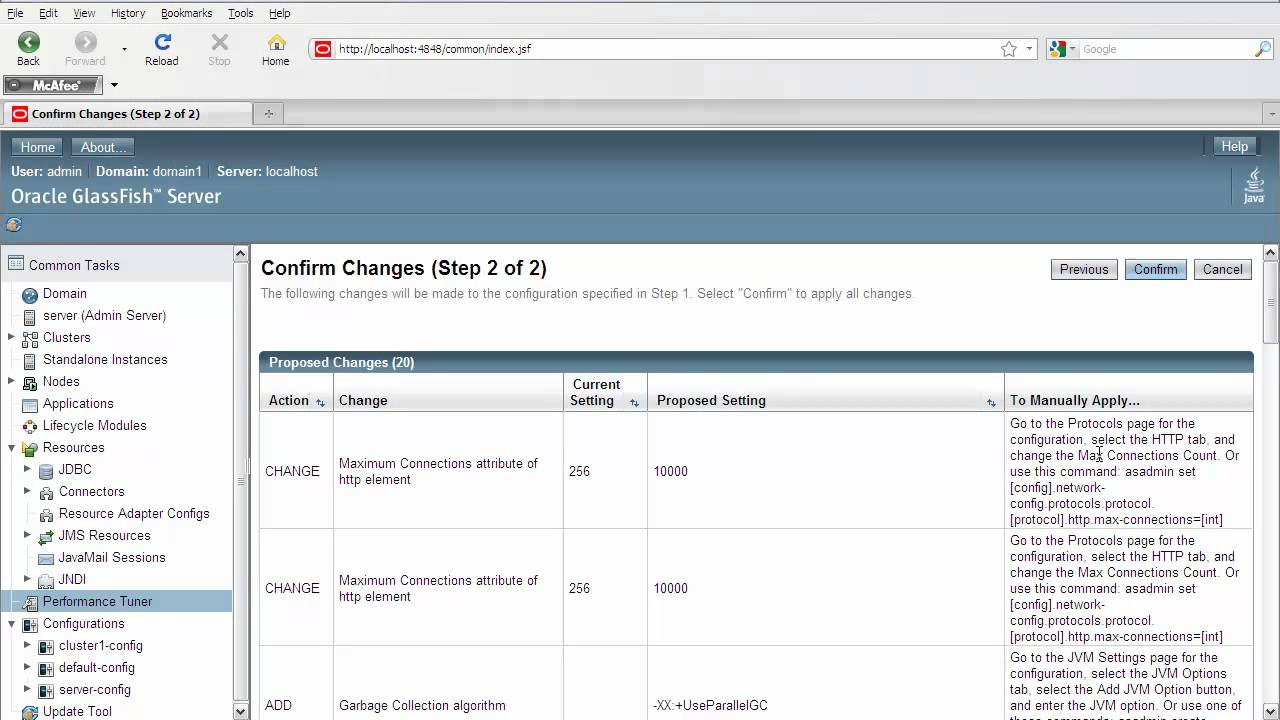Click the Domain globe icon in tree
This screenshot has height=720, width=1280.
[30, 294]
